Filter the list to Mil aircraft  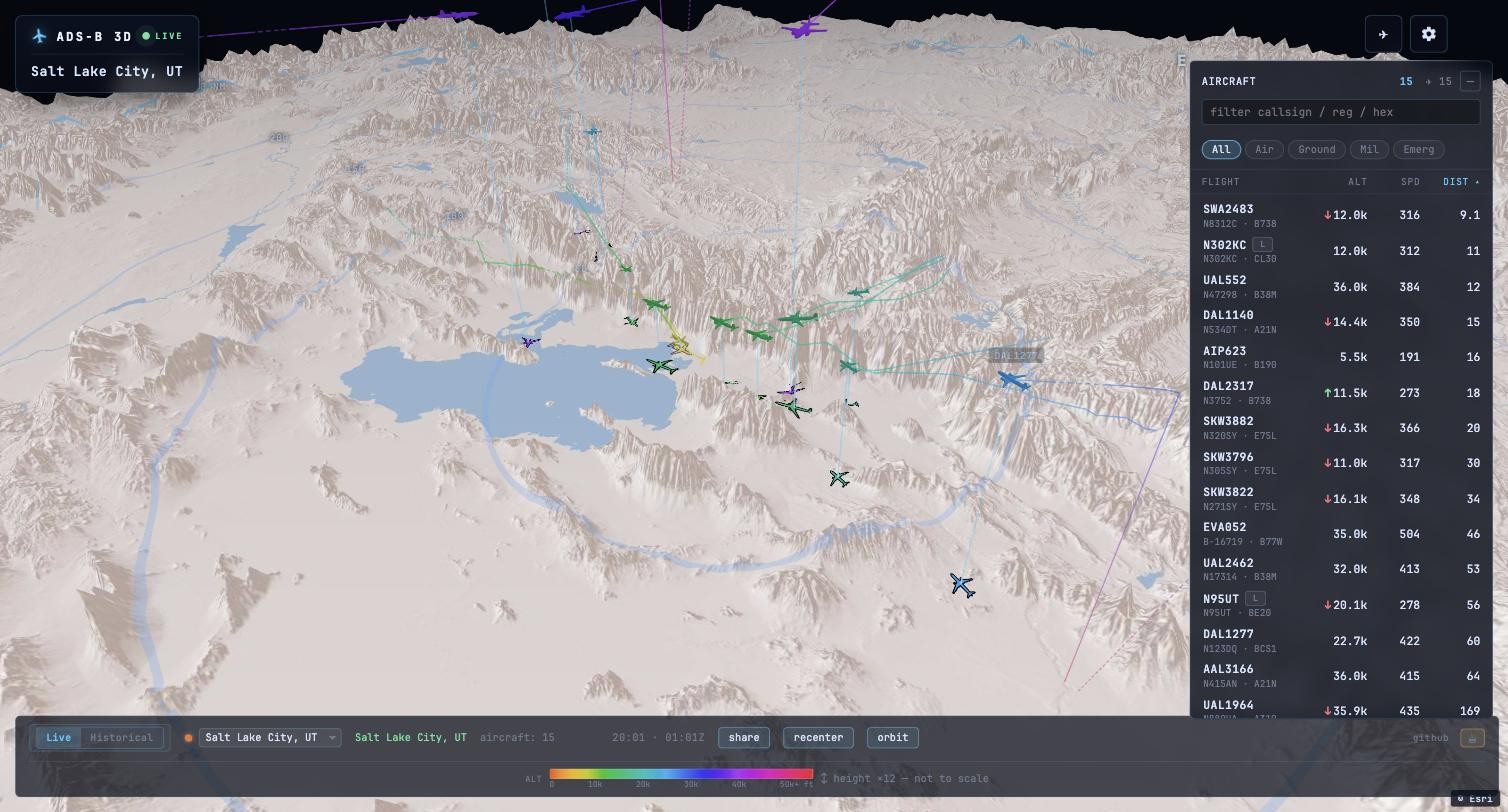pos(1369,149)
